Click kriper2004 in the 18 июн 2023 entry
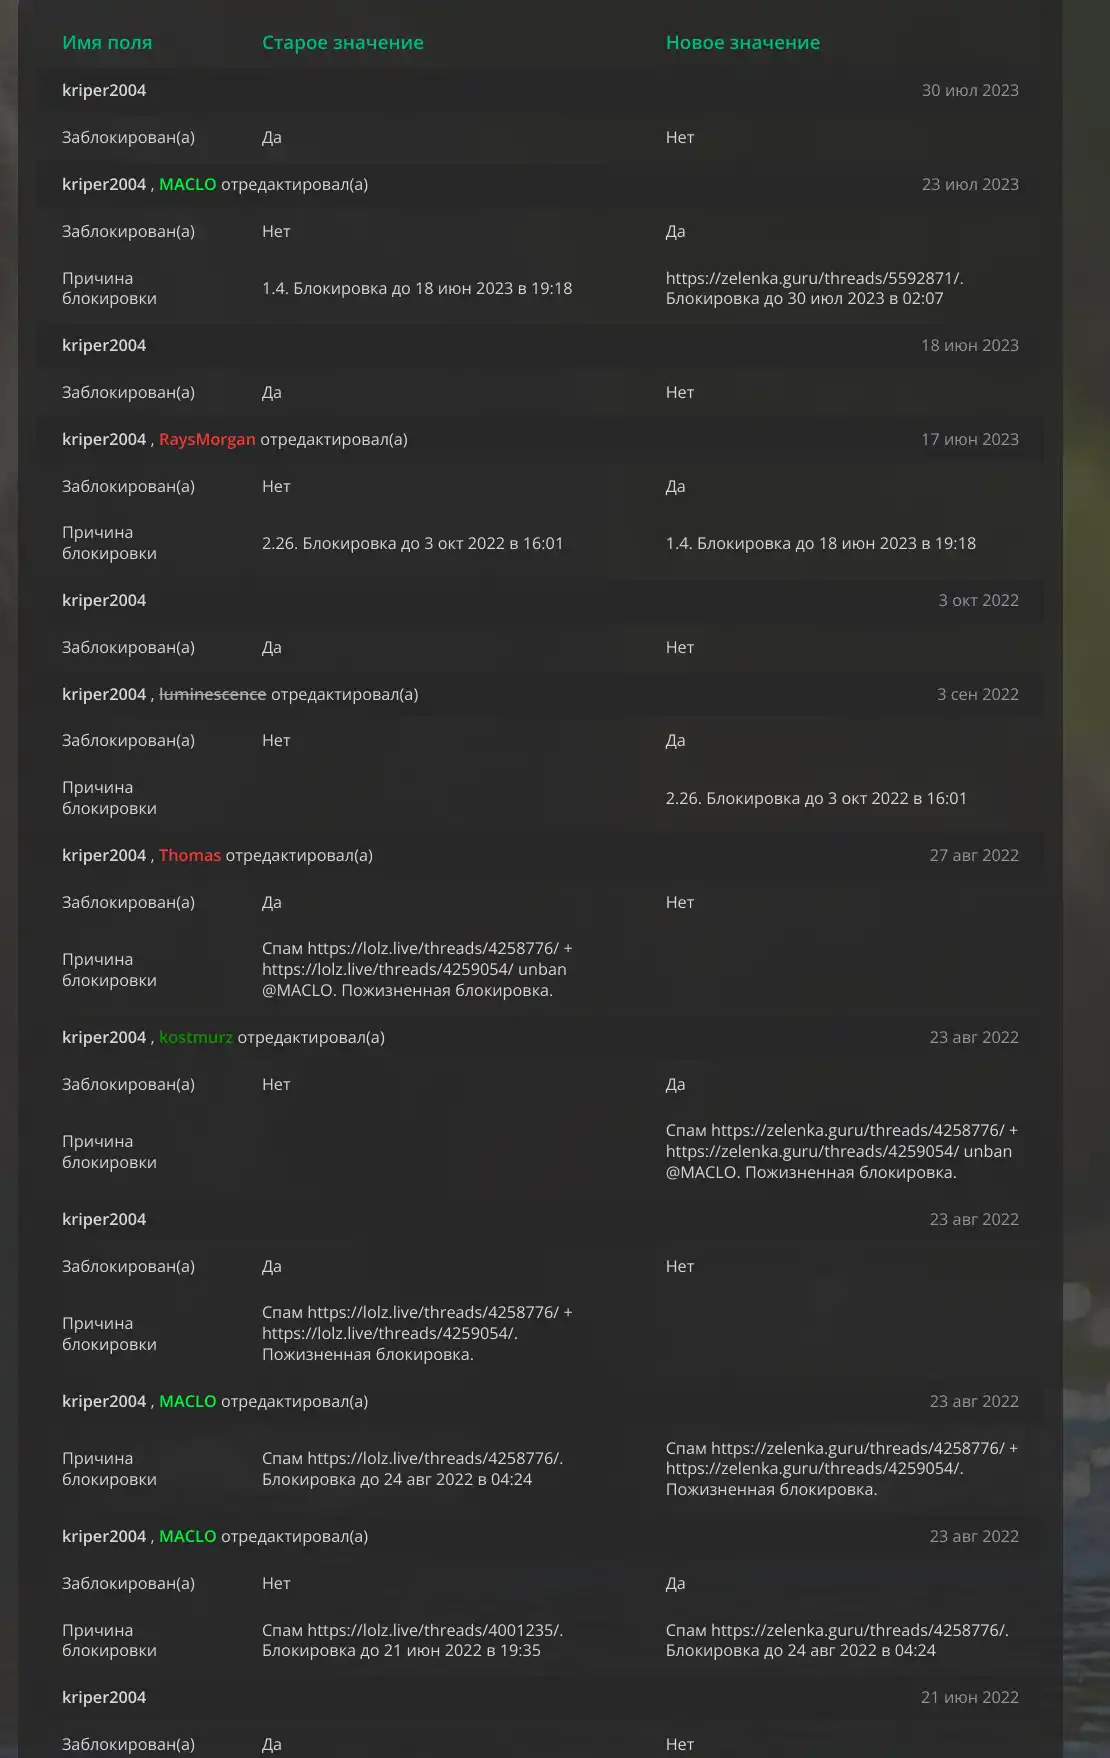1110x1758 pixels. (104, 345)
